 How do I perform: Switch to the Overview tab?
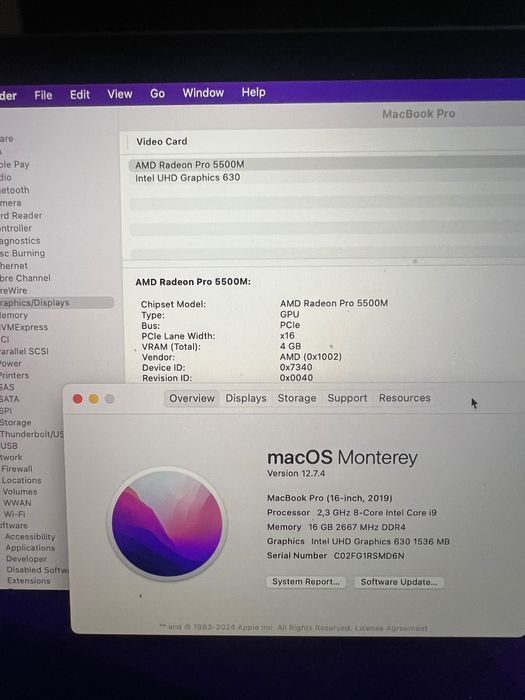click(x=192, y=398)
